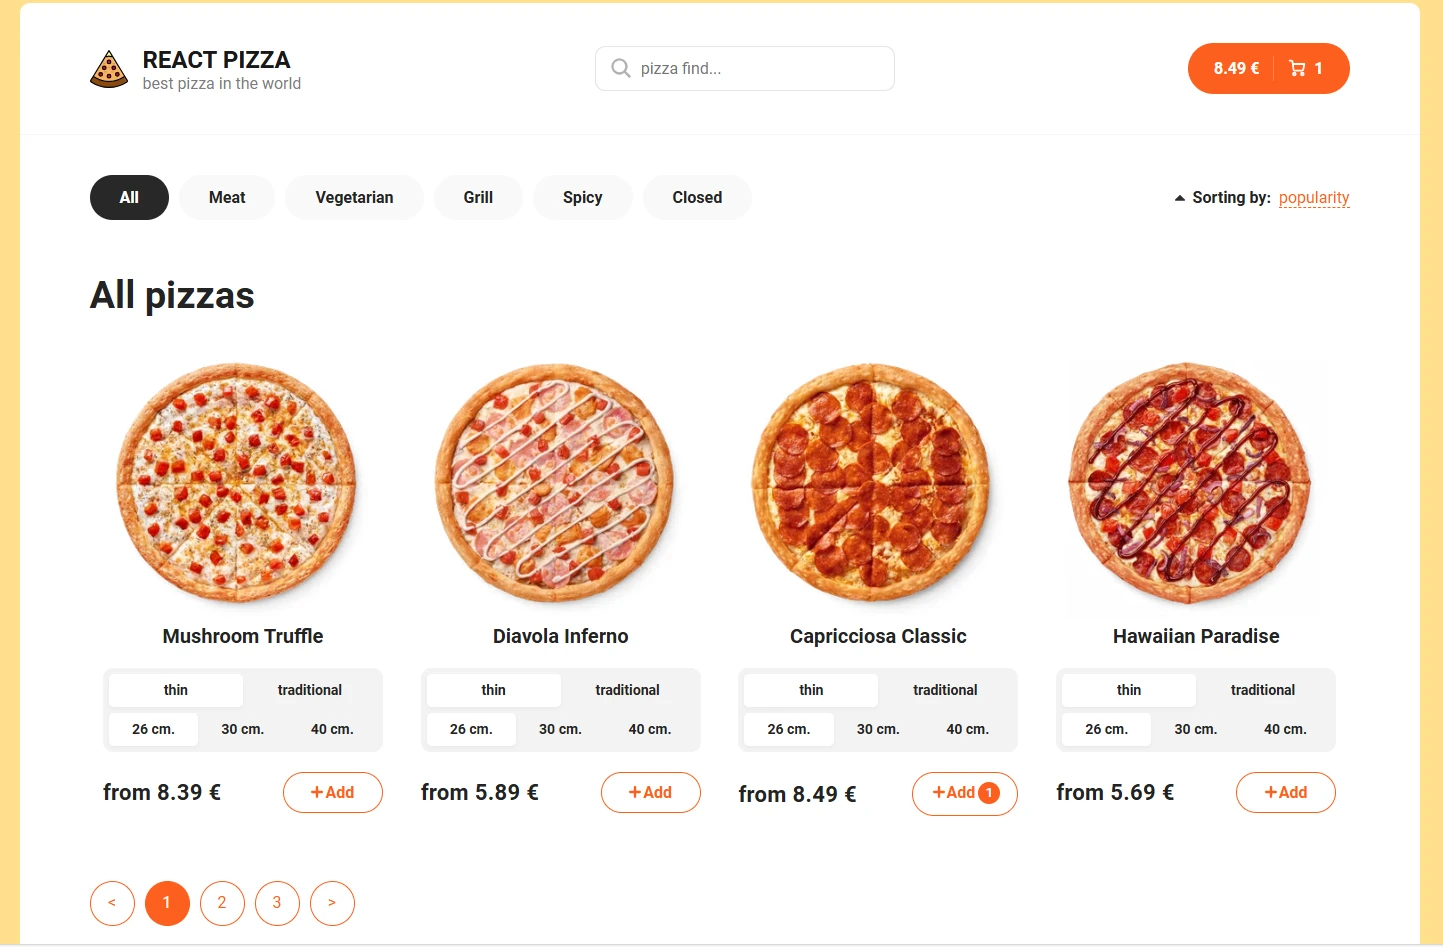Click the Capricciosa Classic count badge
The height and width of the screenshot is (947, 1443).
pos(989,793)
